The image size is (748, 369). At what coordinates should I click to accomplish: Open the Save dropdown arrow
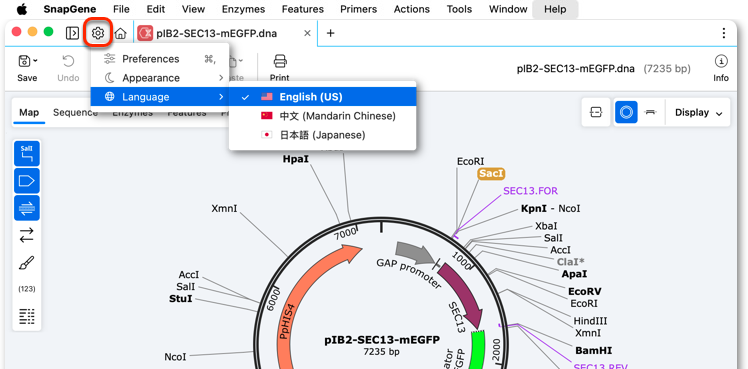(36, 61)
